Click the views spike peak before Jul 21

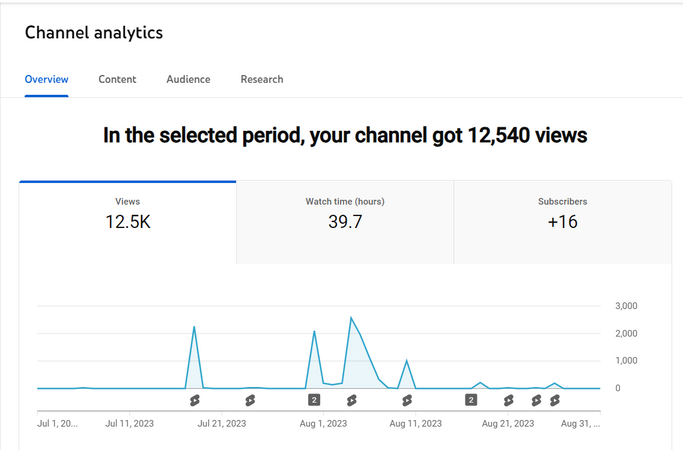[194, 327]
